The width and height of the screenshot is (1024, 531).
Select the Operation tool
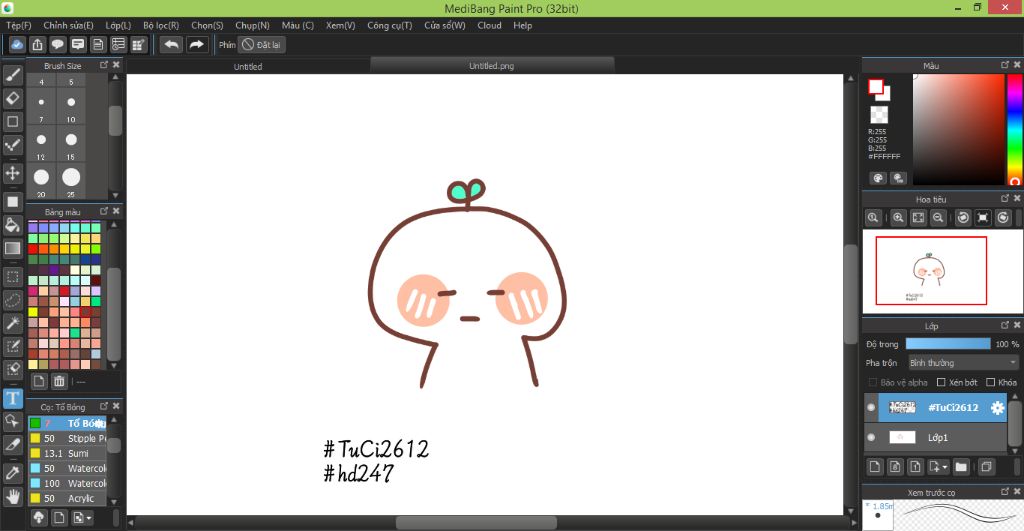click(x=12, y=421)
